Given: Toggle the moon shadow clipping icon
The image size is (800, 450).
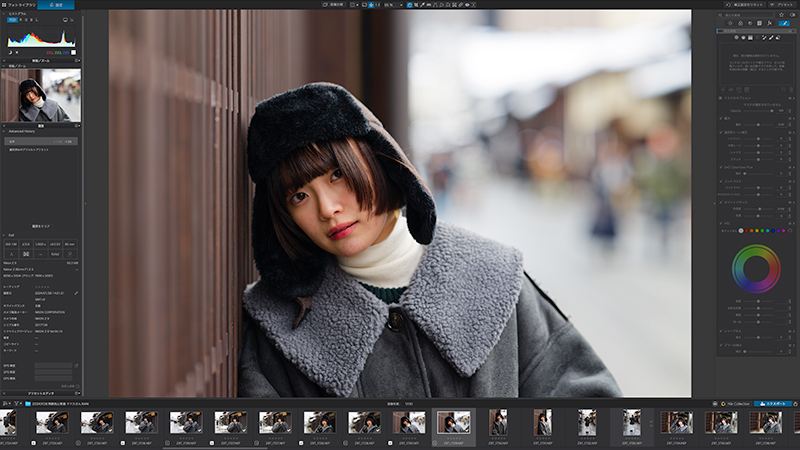Looking at the screenshot, I should click(10, 52).
